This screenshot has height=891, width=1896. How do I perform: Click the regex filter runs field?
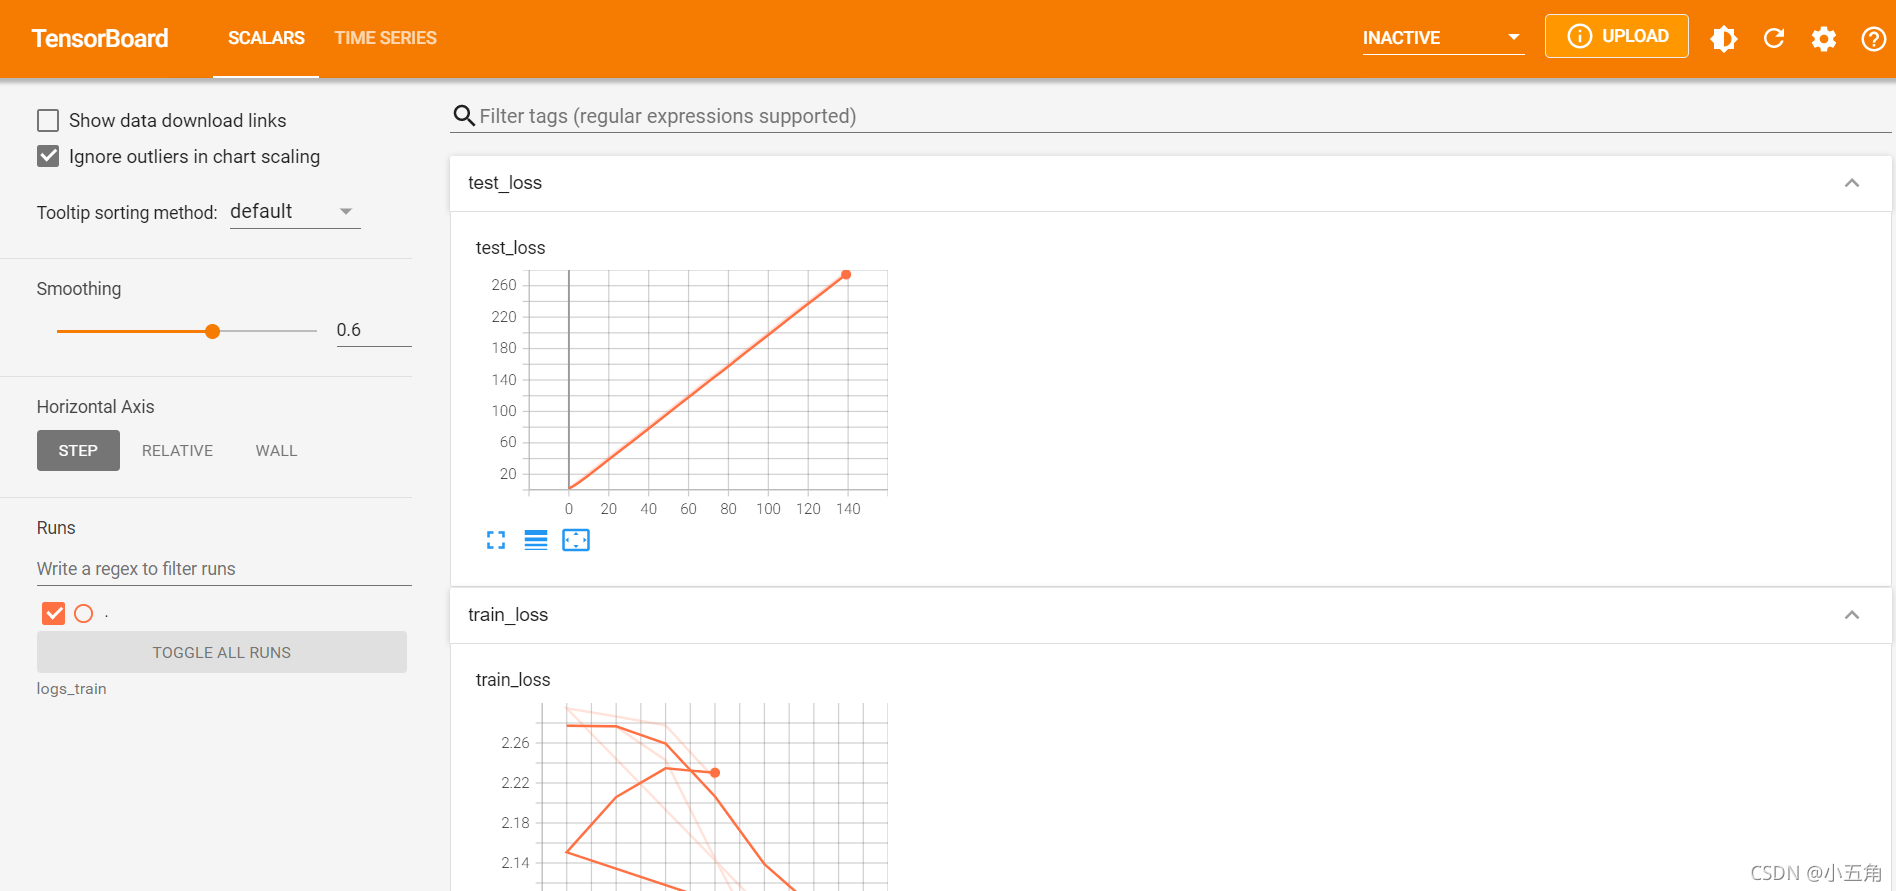coord(224,569)
